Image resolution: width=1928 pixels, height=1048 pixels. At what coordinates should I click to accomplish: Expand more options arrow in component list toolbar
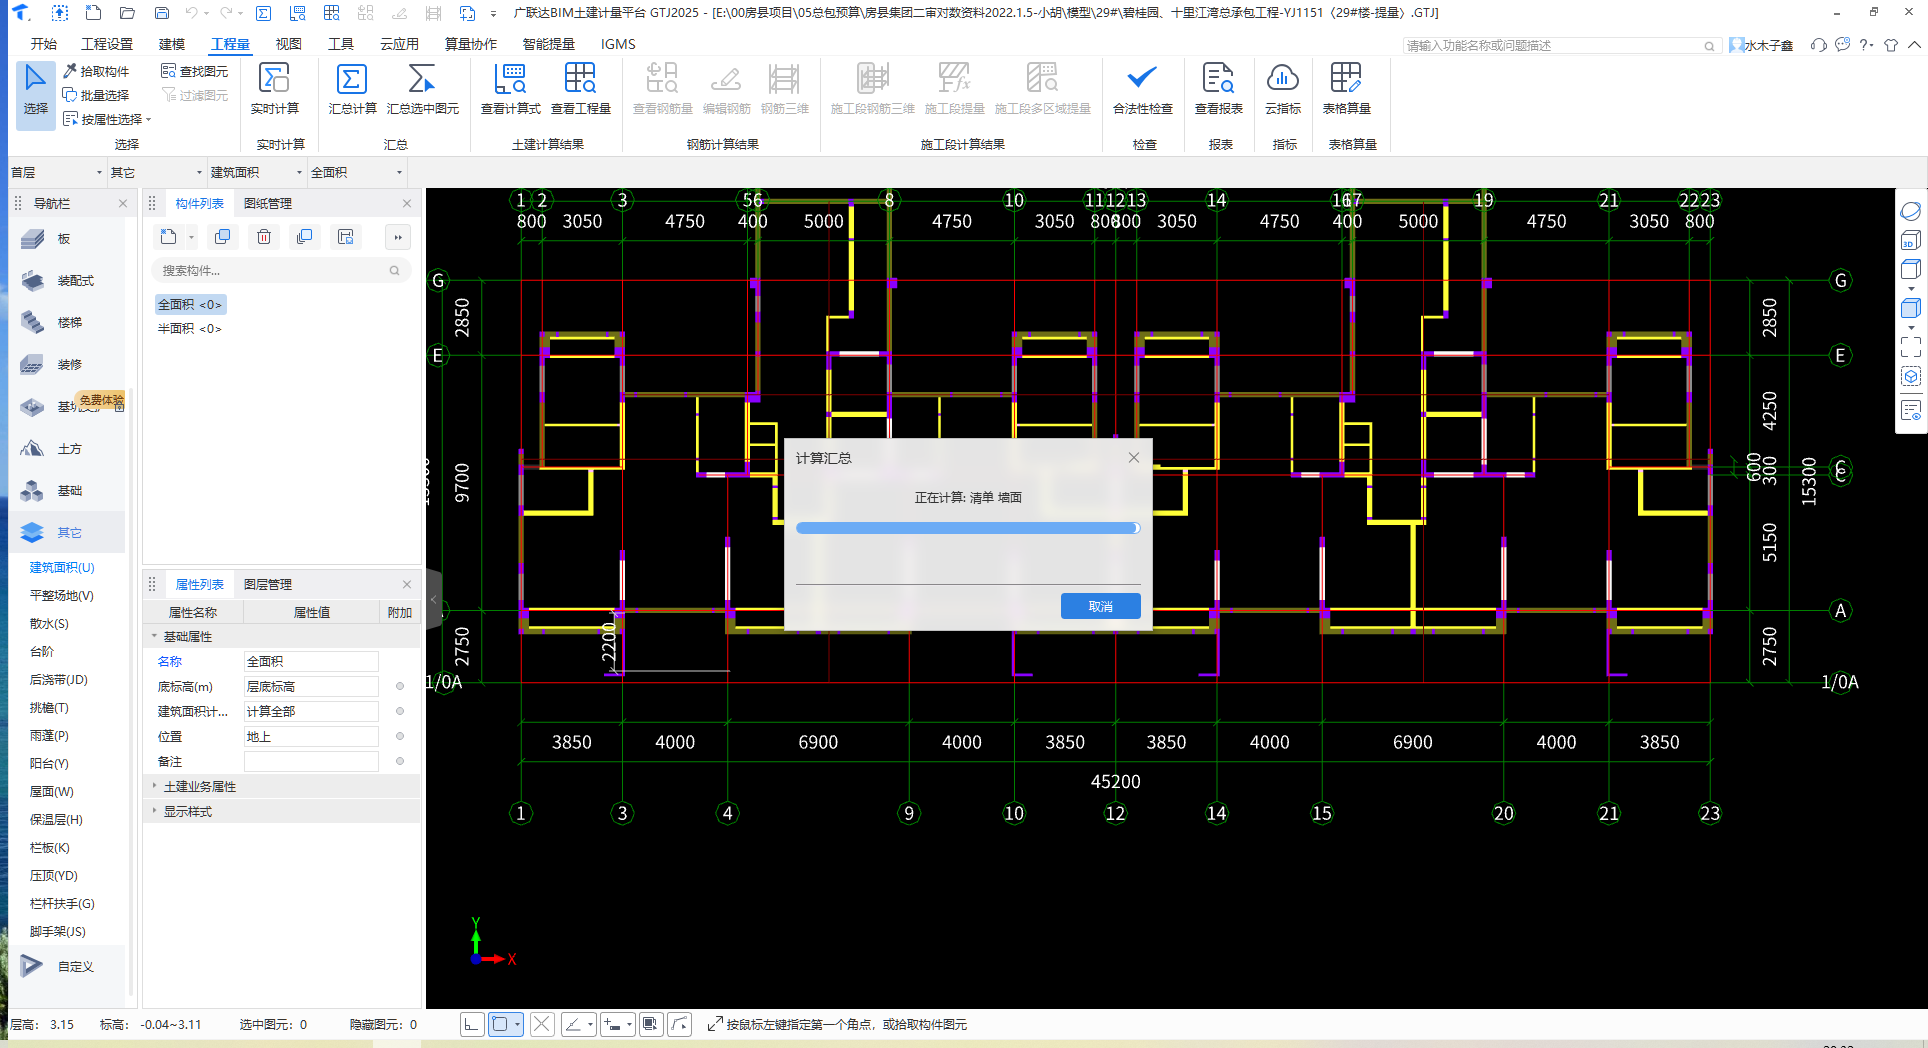tap(398, 237)
